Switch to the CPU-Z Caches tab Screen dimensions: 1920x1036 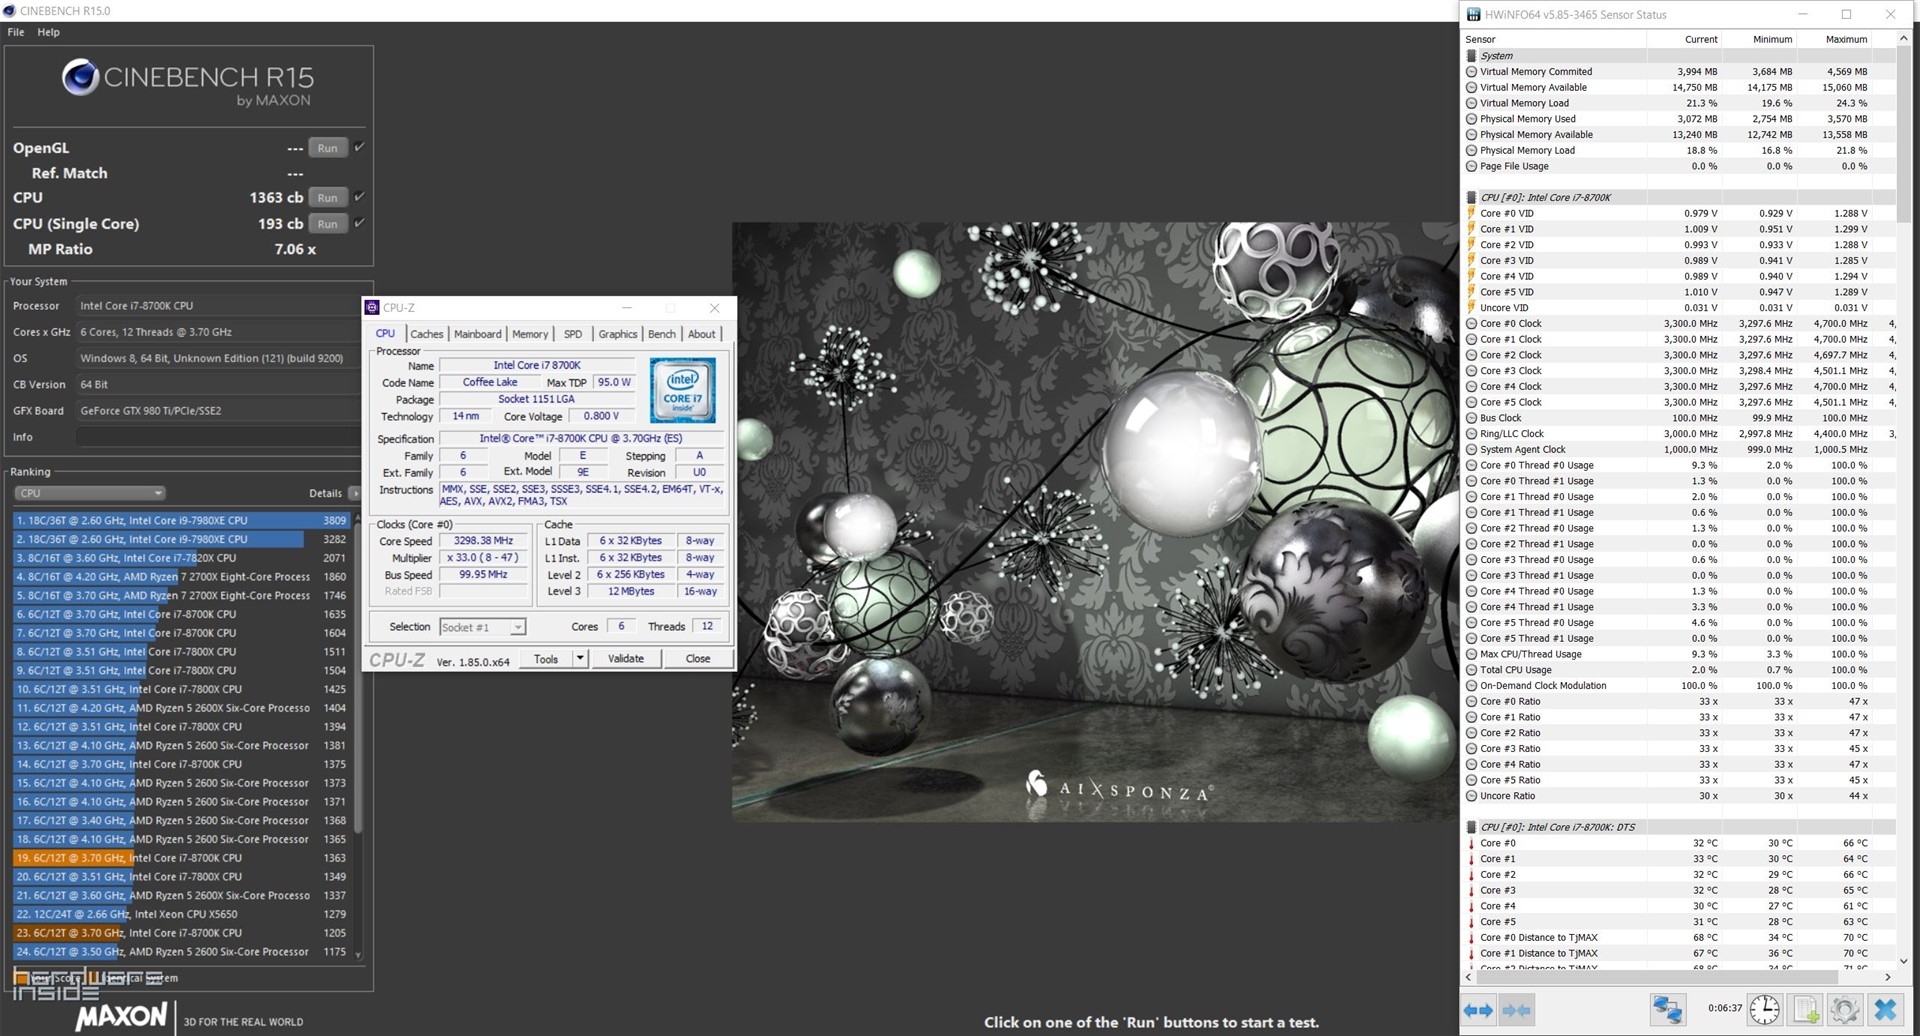[x=426, y=334]
